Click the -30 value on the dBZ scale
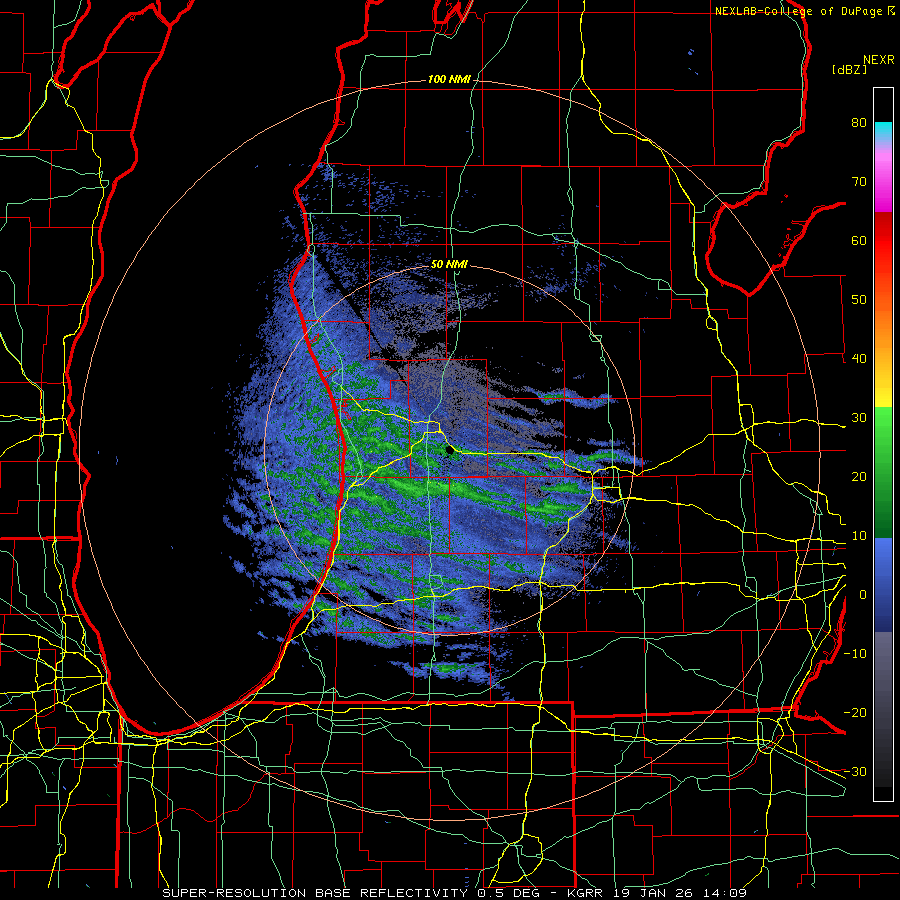The height and width of the screenshot is (900, 900). pyautogui.click(x=855, y=772)
